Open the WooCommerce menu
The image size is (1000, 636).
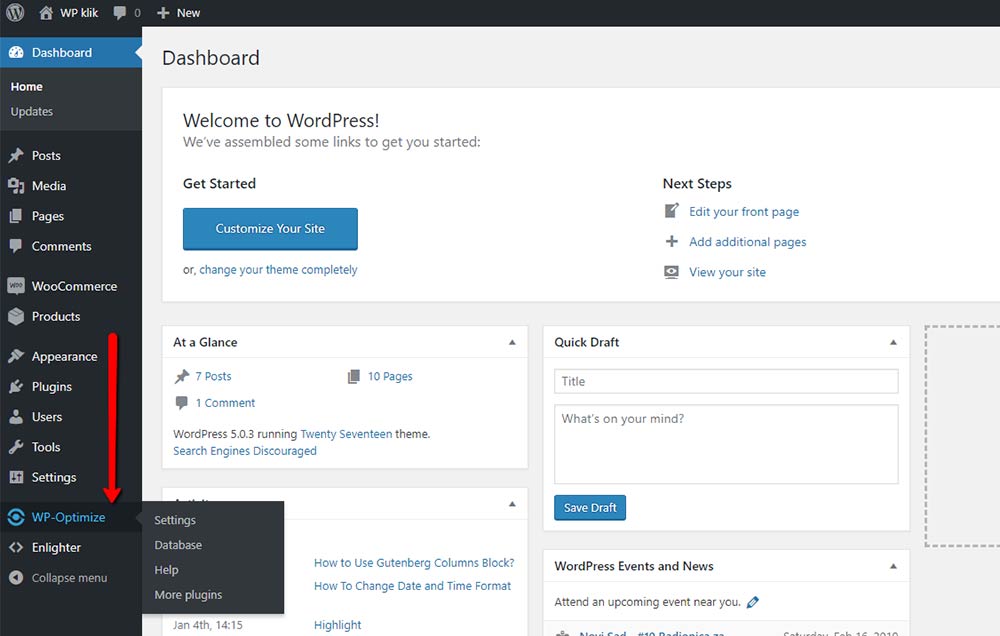[71, 286]
